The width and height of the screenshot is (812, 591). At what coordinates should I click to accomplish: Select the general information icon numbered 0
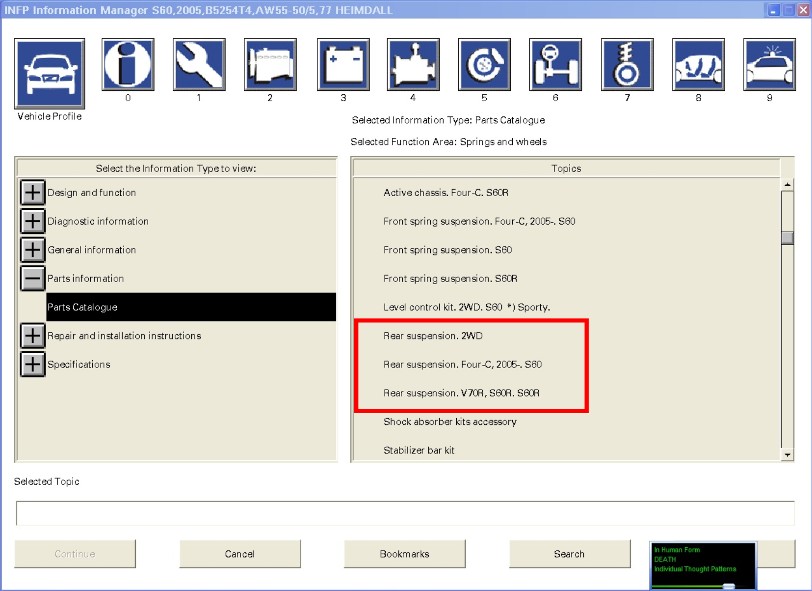coord(128,65)
